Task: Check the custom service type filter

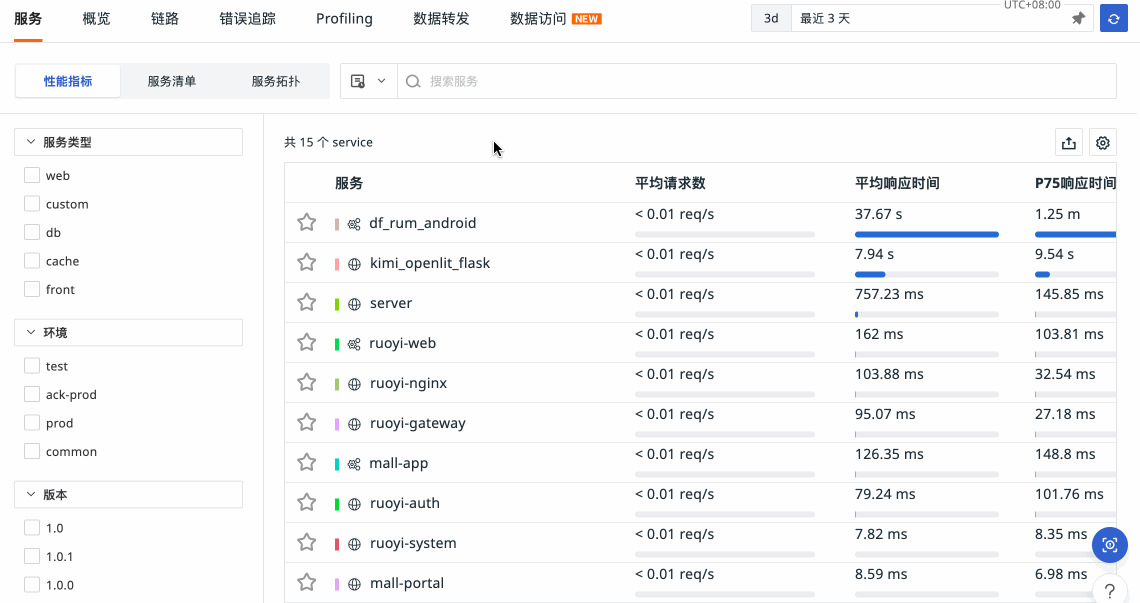Action: click(32, 204)
